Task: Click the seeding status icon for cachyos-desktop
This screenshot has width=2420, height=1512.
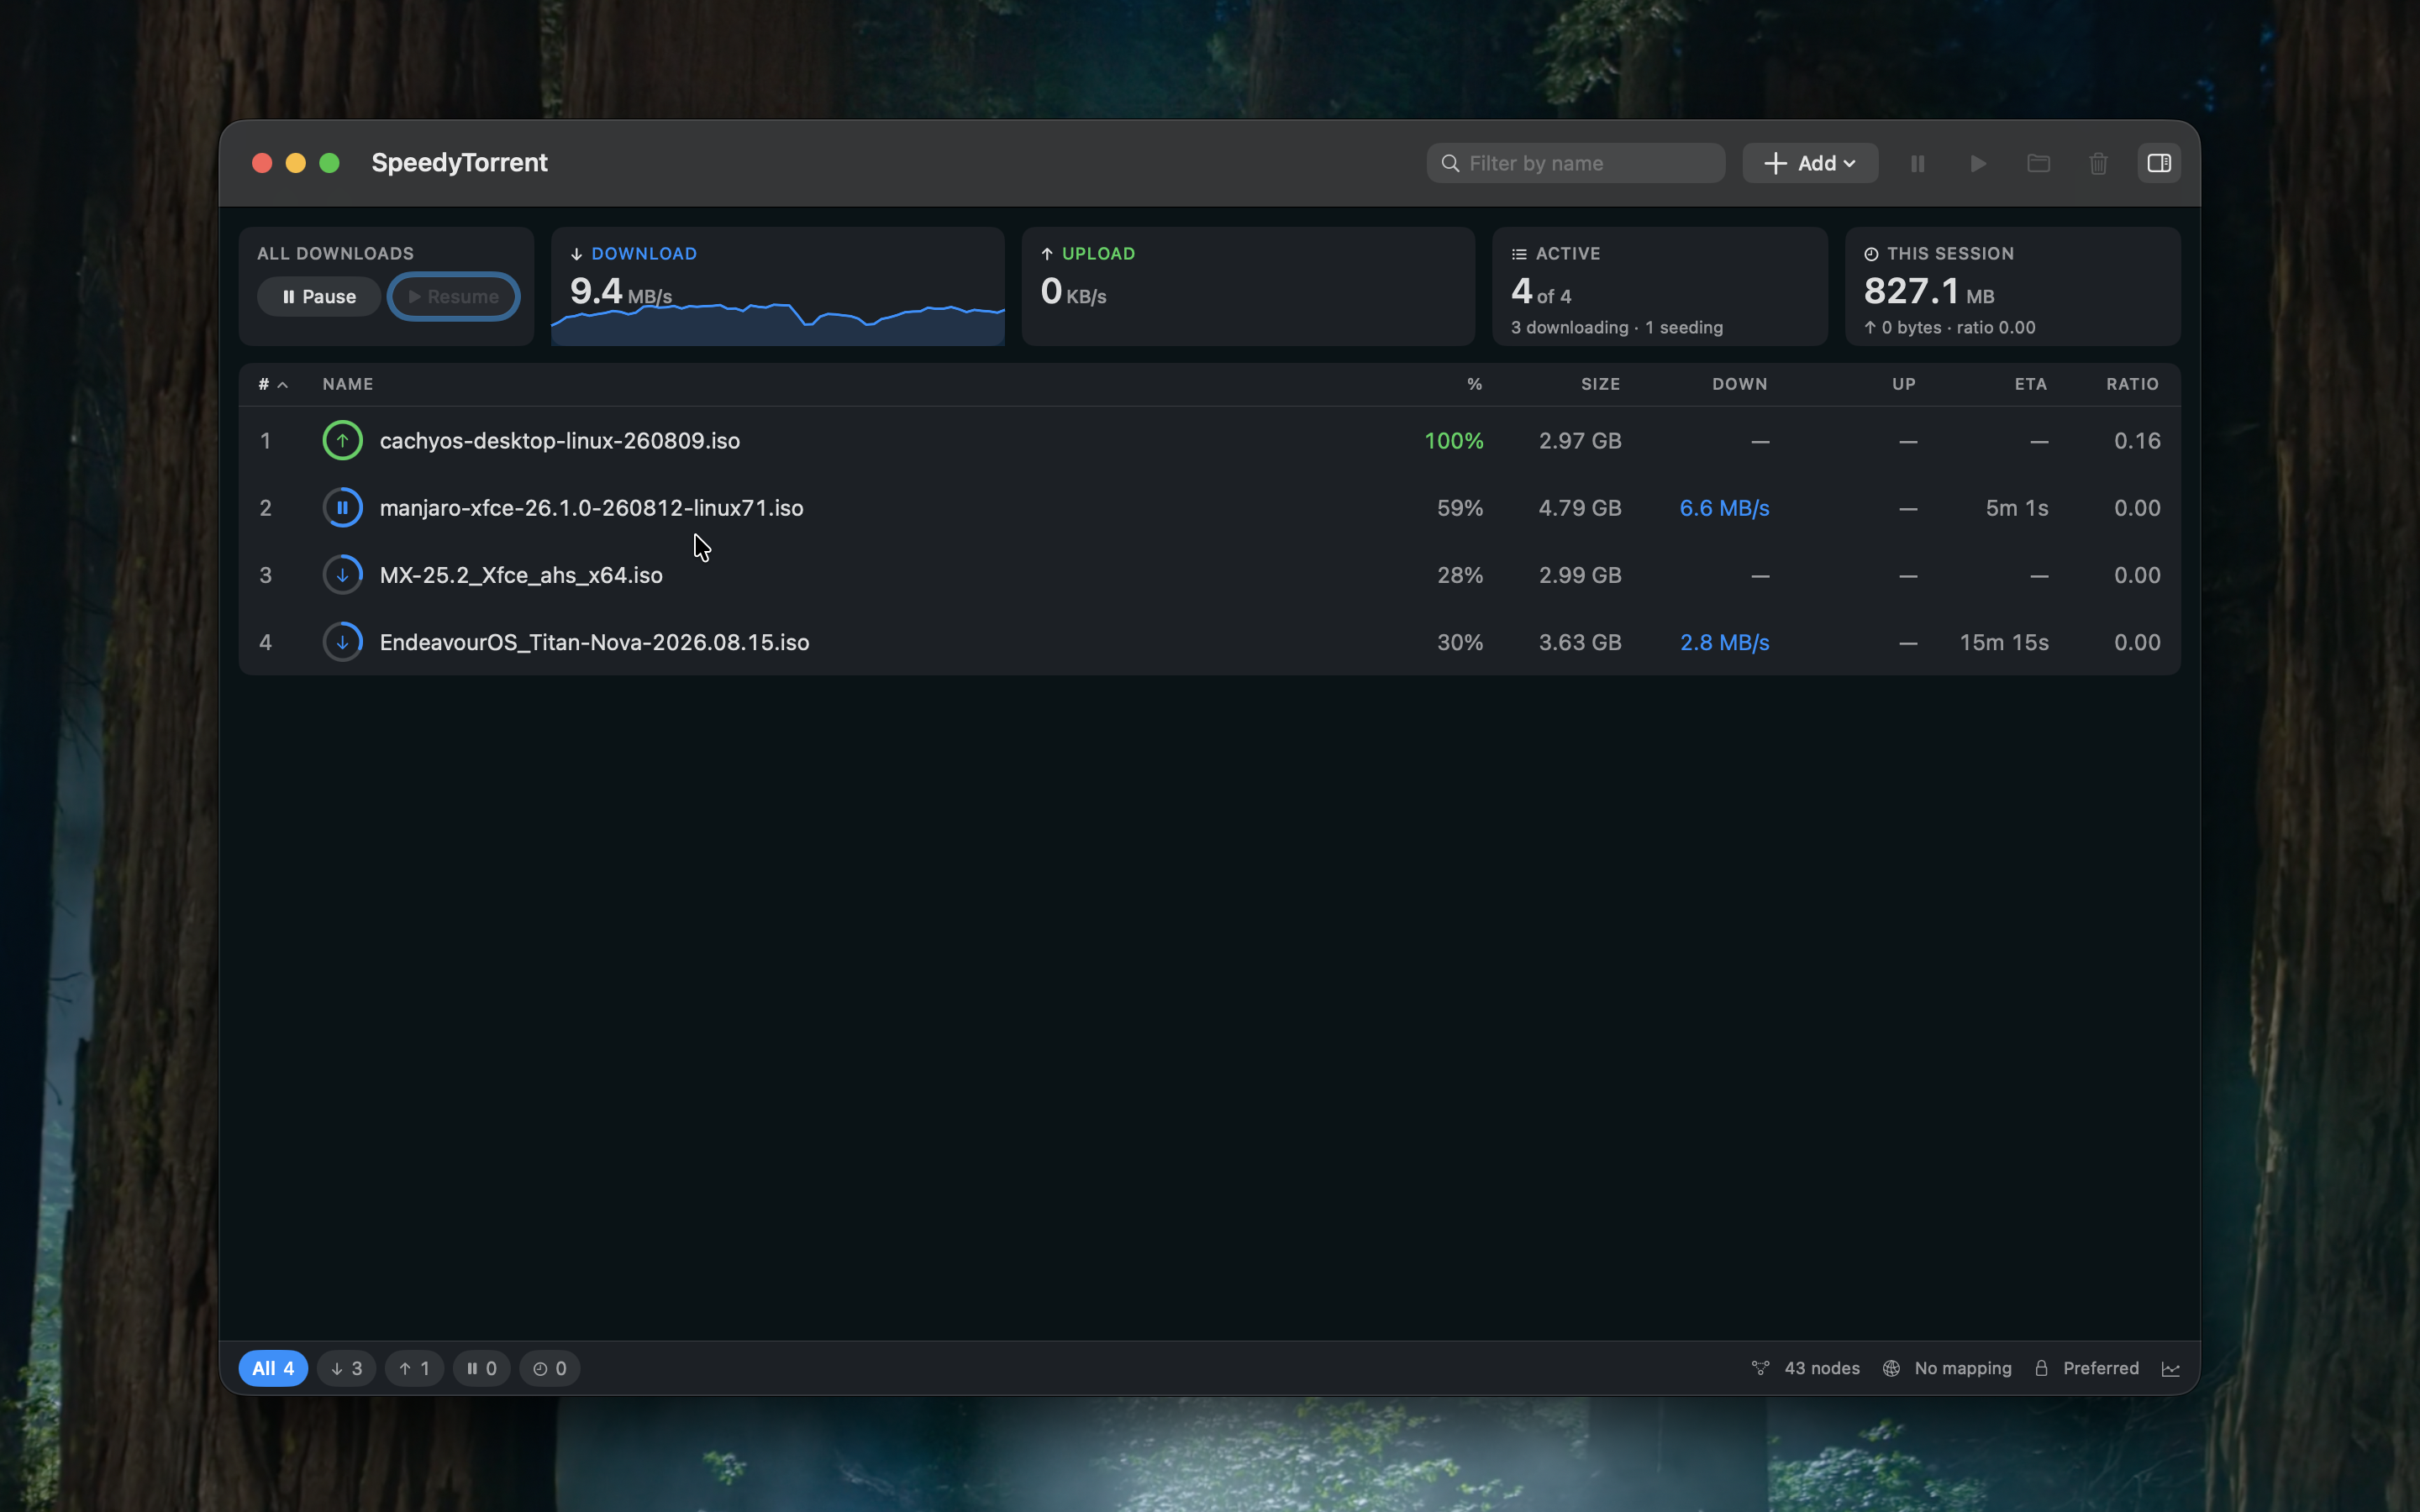Action: (x=342, y=441)
